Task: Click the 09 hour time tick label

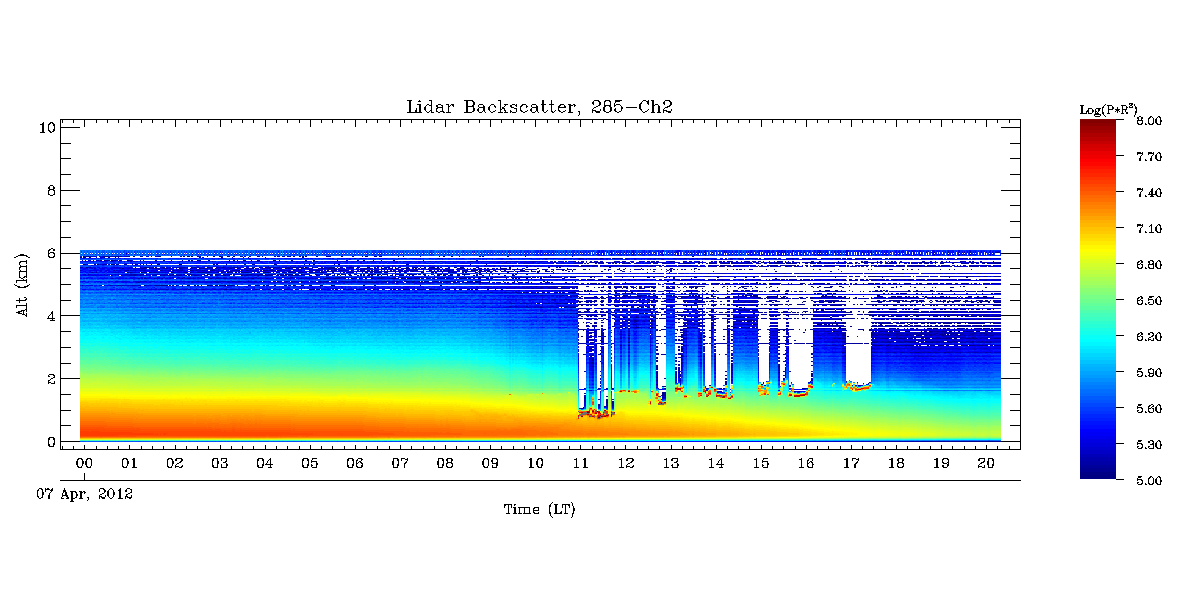Action: point(490,464)
